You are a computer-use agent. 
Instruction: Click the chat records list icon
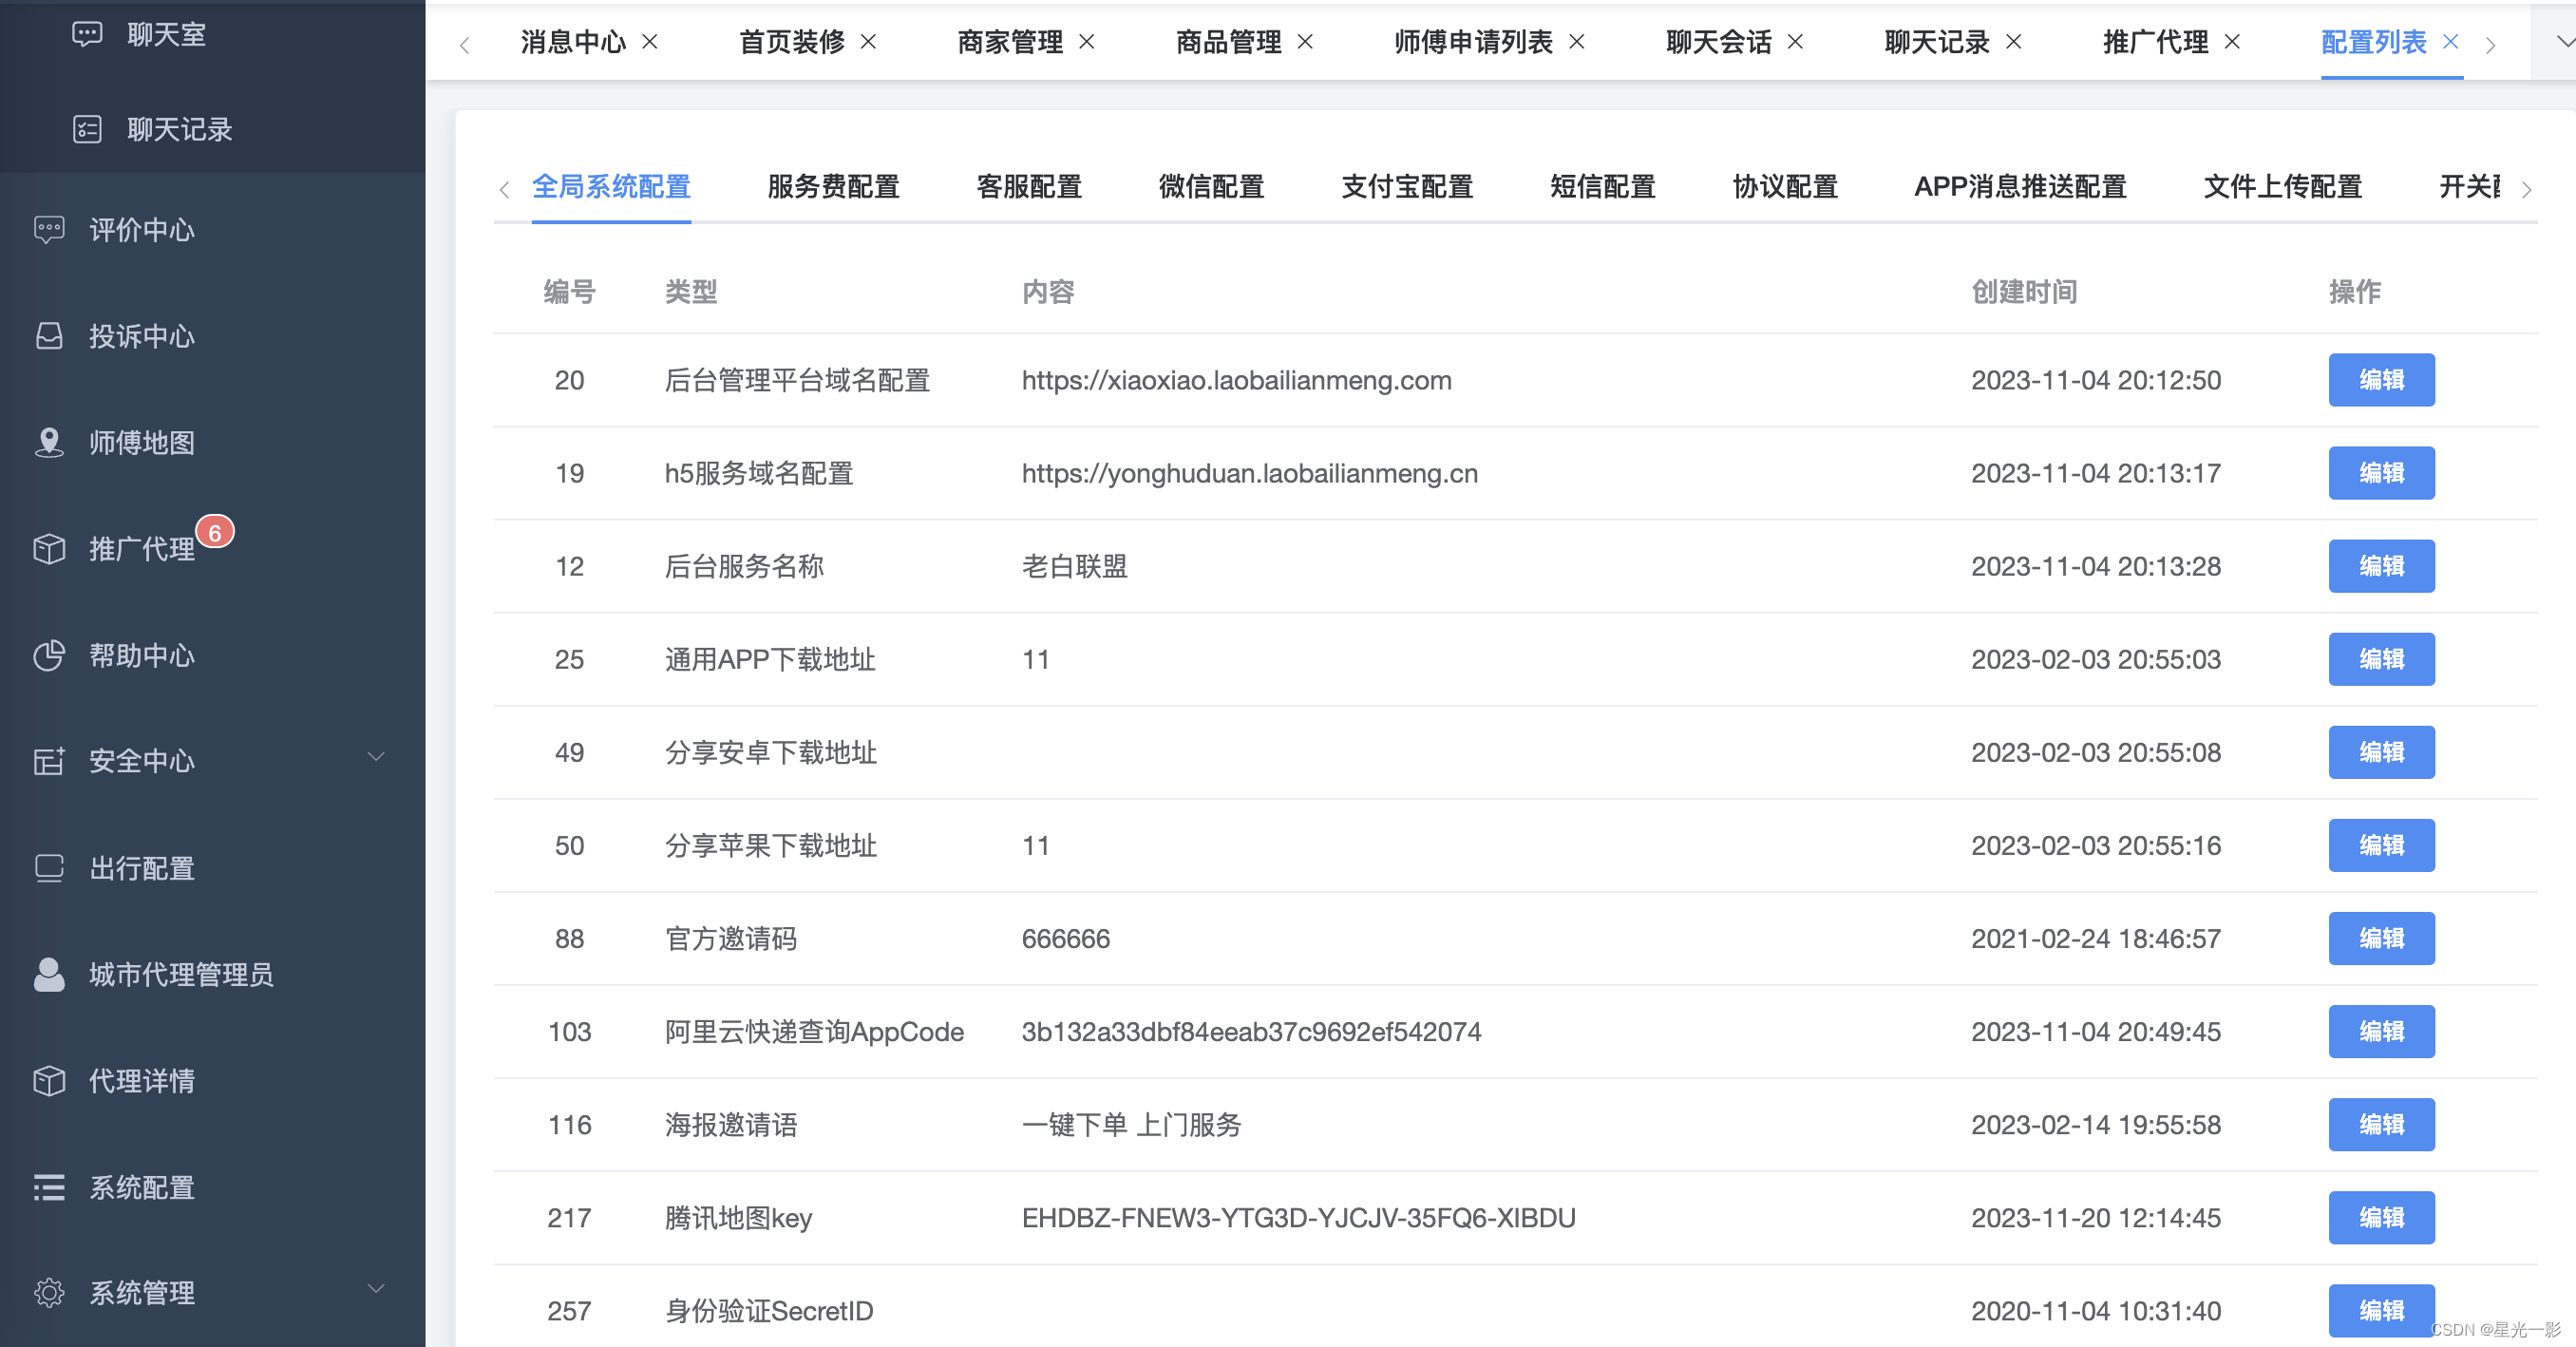coord(87,129)
